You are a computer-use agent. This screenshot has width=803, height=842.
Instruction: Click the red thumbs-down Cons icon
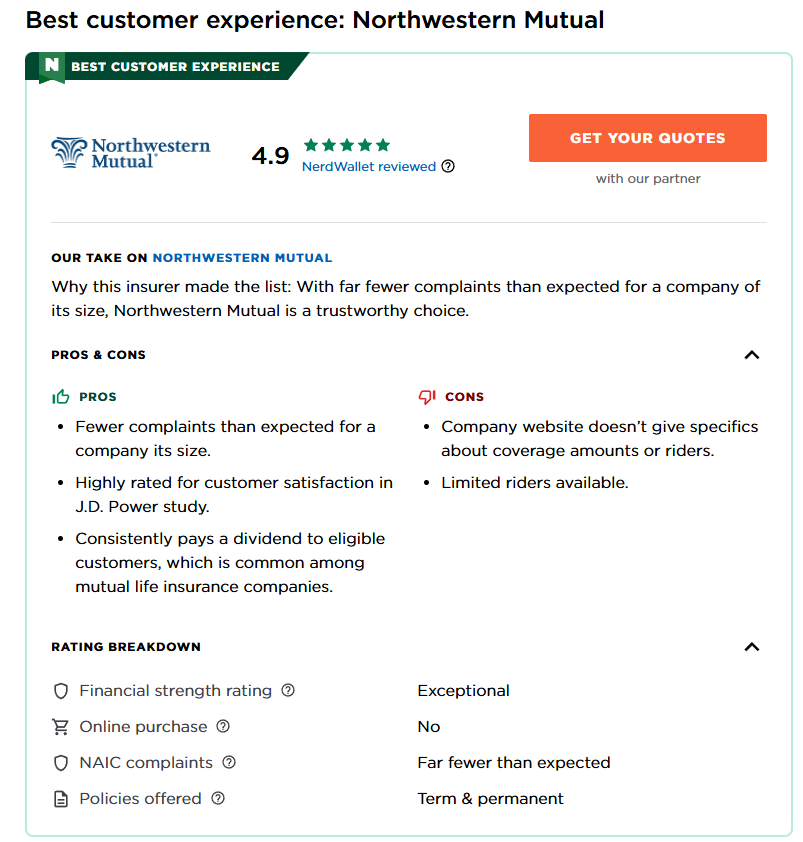pyautogui.click(x=427, y=396)
